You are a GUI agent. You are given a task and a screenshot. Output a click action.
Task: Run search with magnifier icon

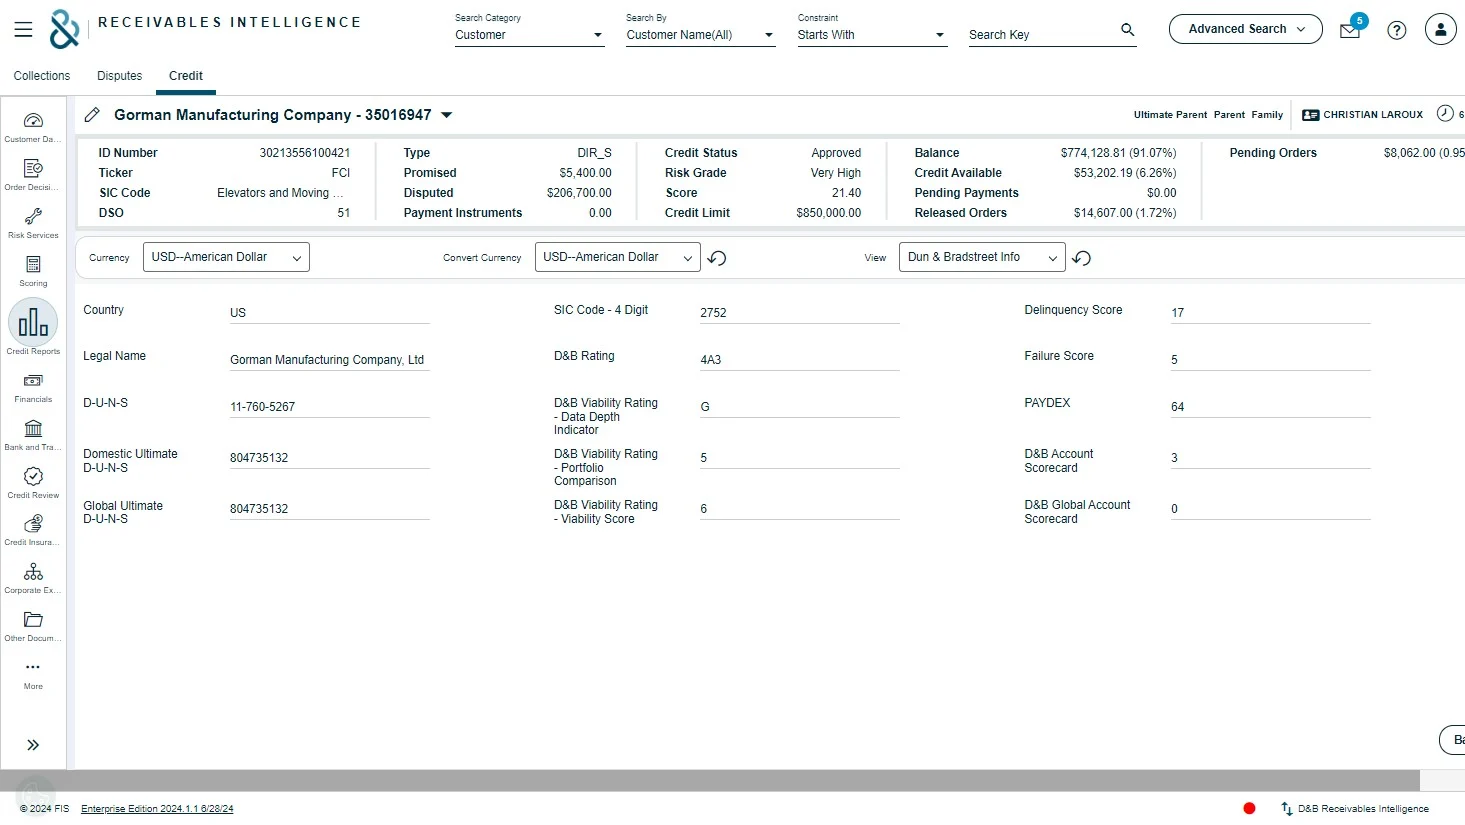[x=1127, y=30]
